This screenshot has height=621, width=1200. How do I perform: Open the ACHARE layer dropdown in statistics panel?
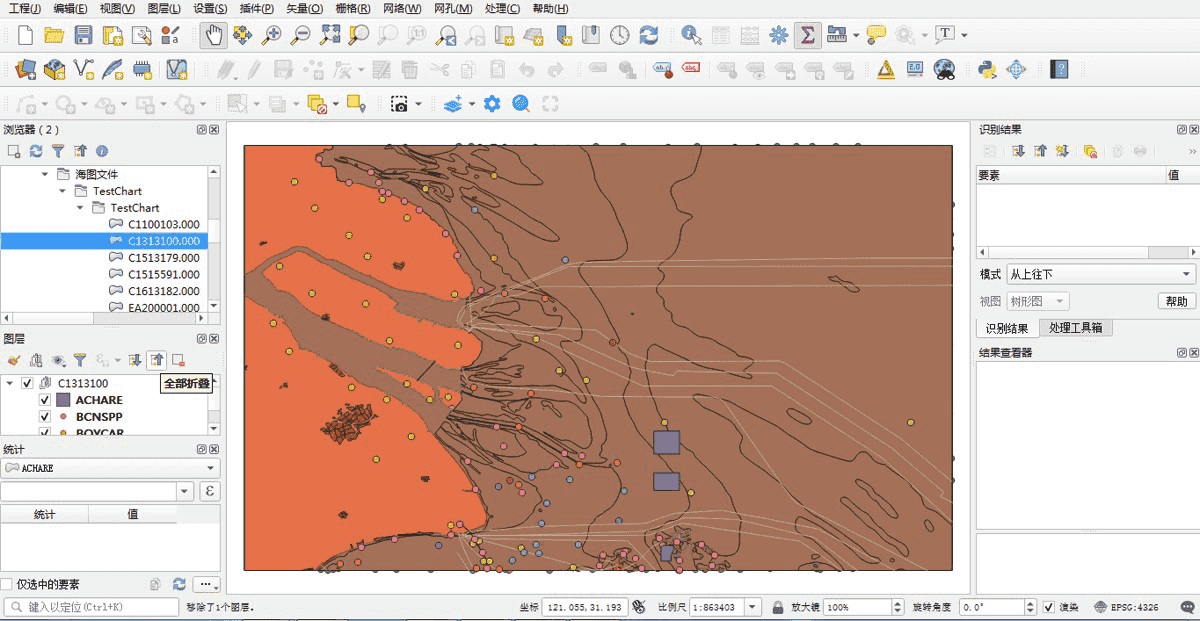click(110, 468)
